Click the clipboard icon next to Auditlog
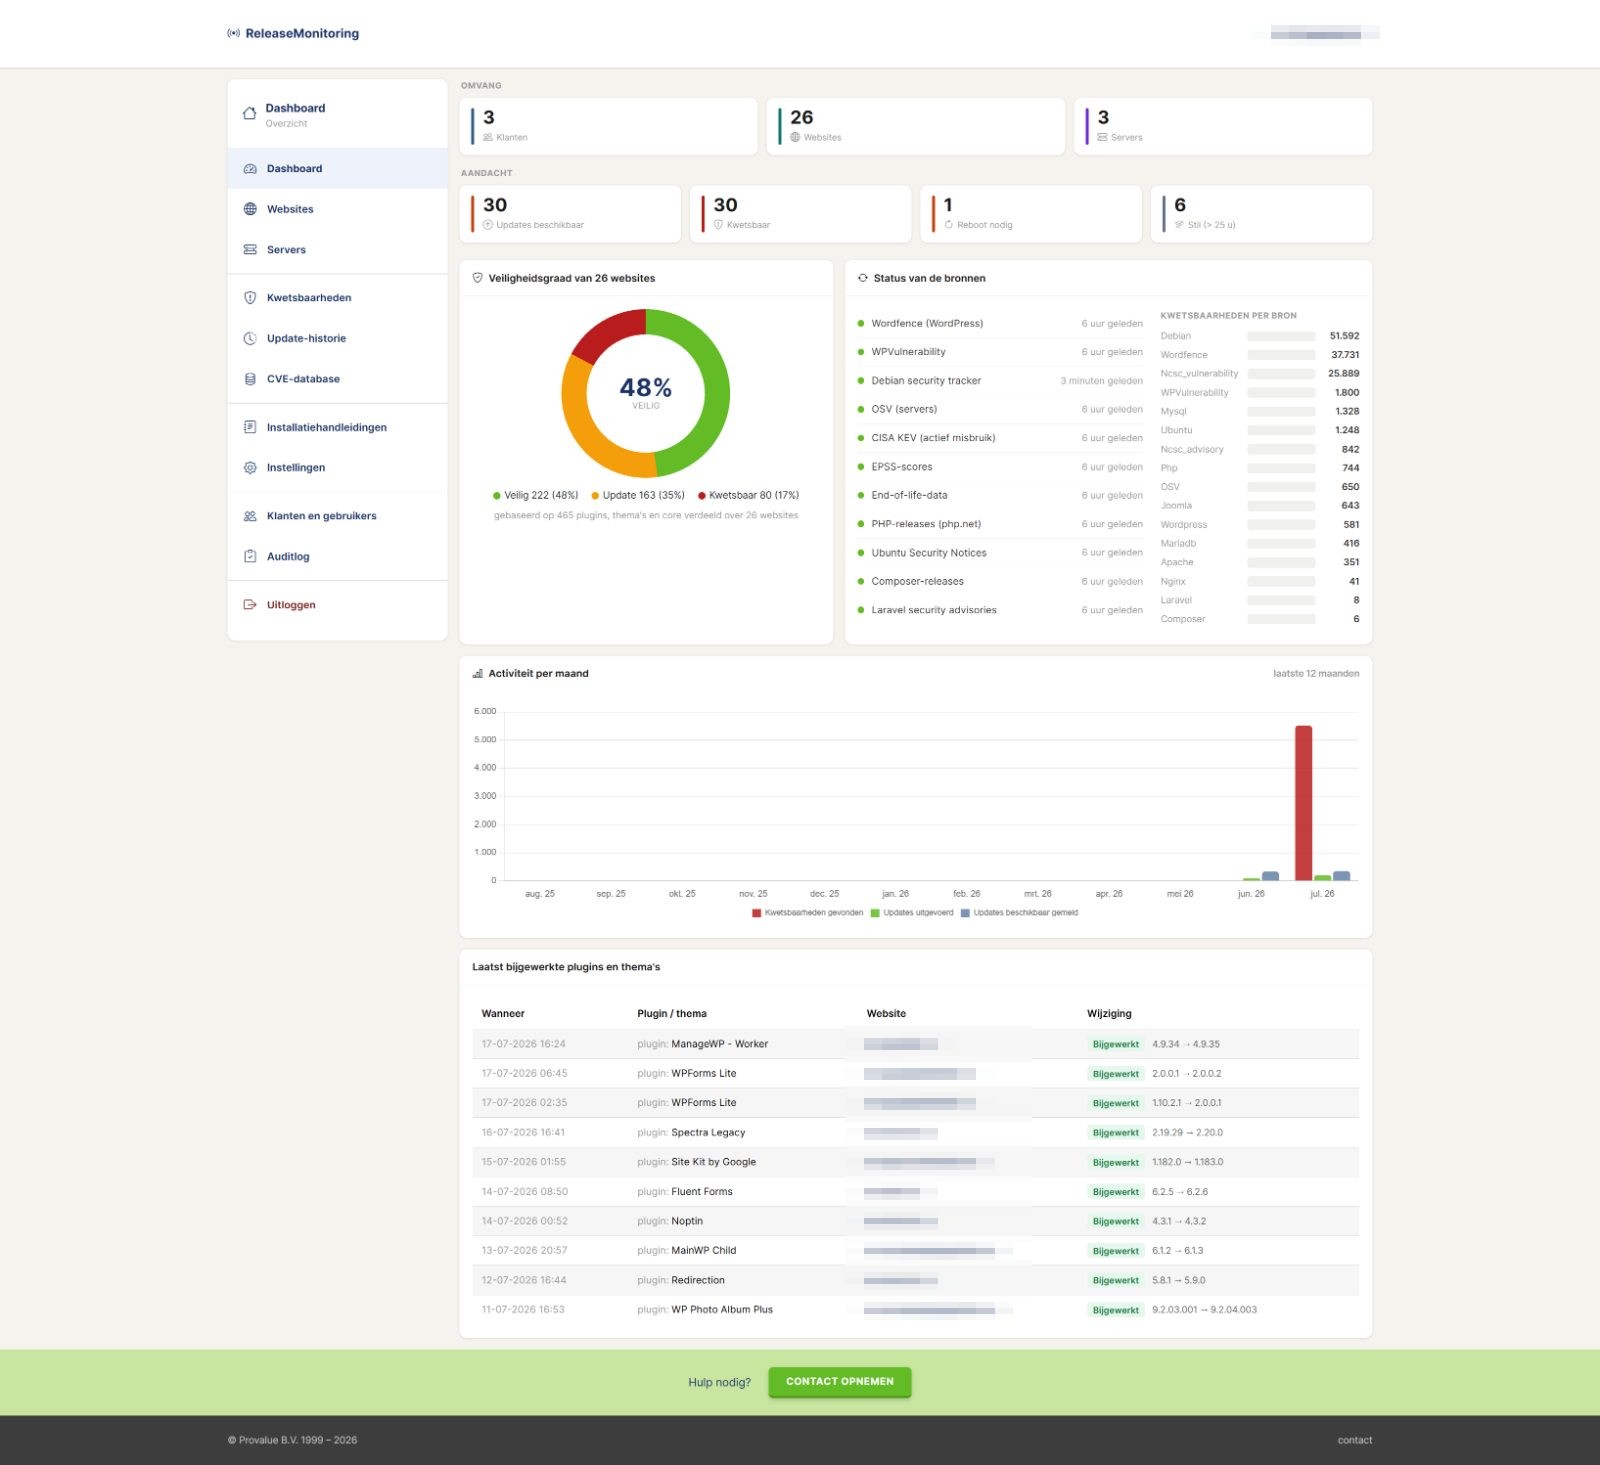This screenshot has height=1465, width=1600. click(250, 556)
